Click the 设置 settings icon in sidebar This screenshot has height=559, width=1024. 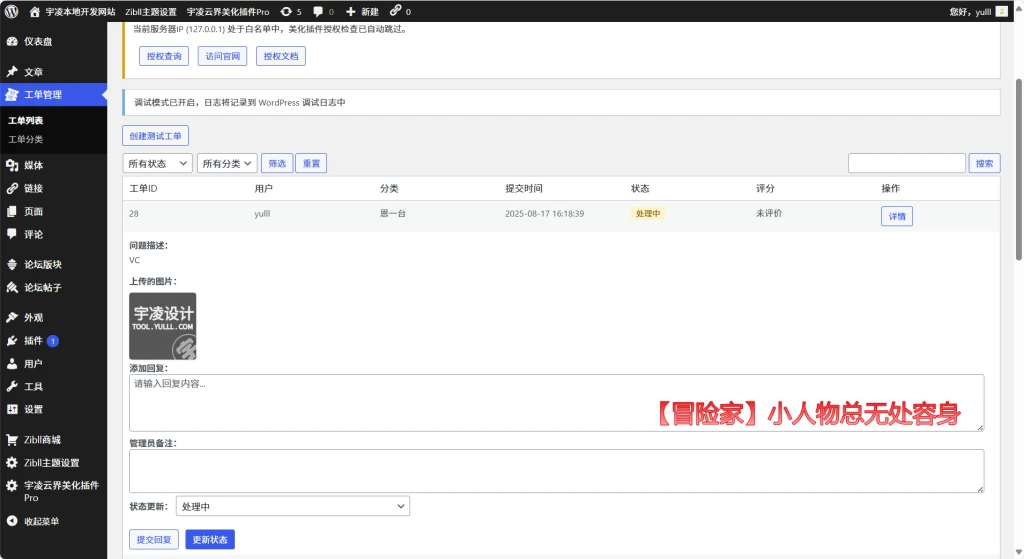point(12,409)
